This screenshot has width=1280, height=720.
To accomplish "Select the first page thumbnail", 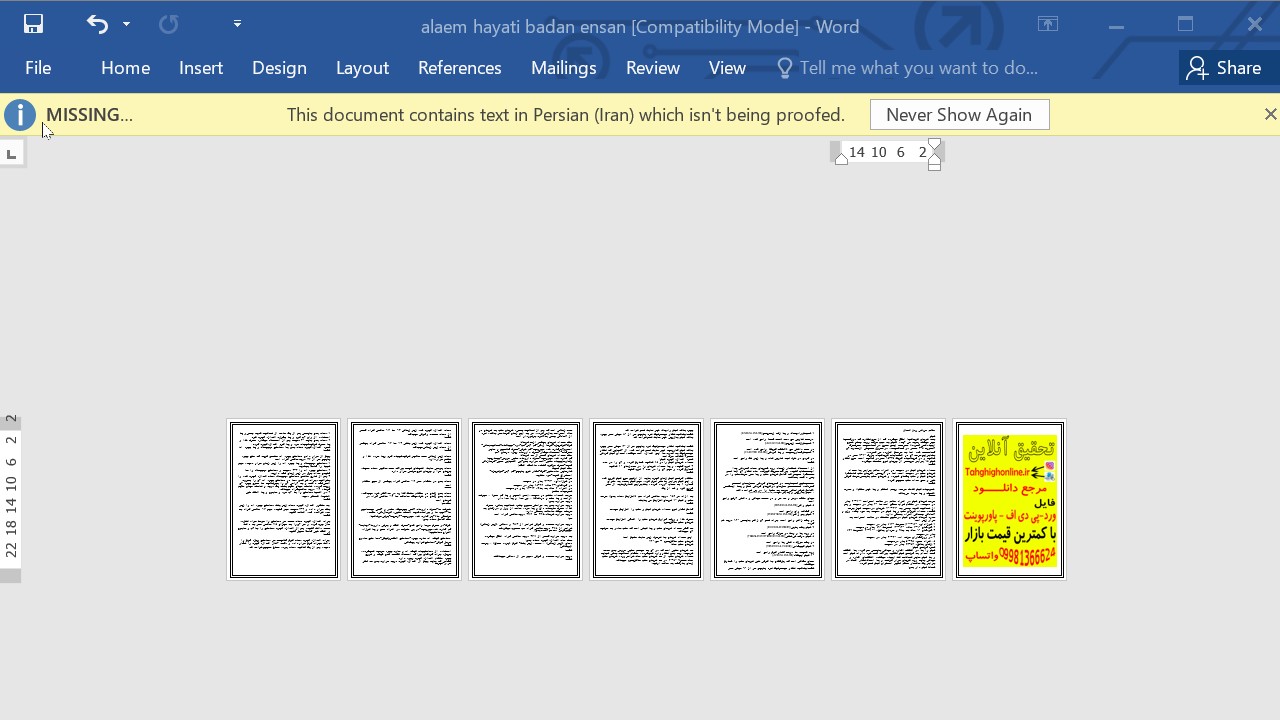I will click(284, 500).
